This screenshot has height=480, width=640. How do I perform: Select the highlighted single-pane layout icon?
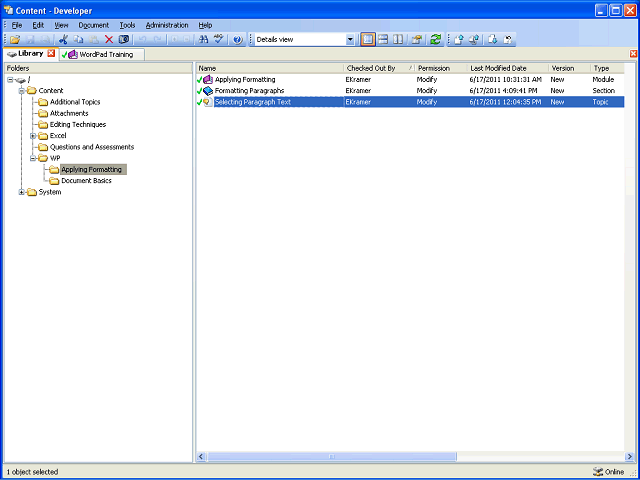click(368, 40)
